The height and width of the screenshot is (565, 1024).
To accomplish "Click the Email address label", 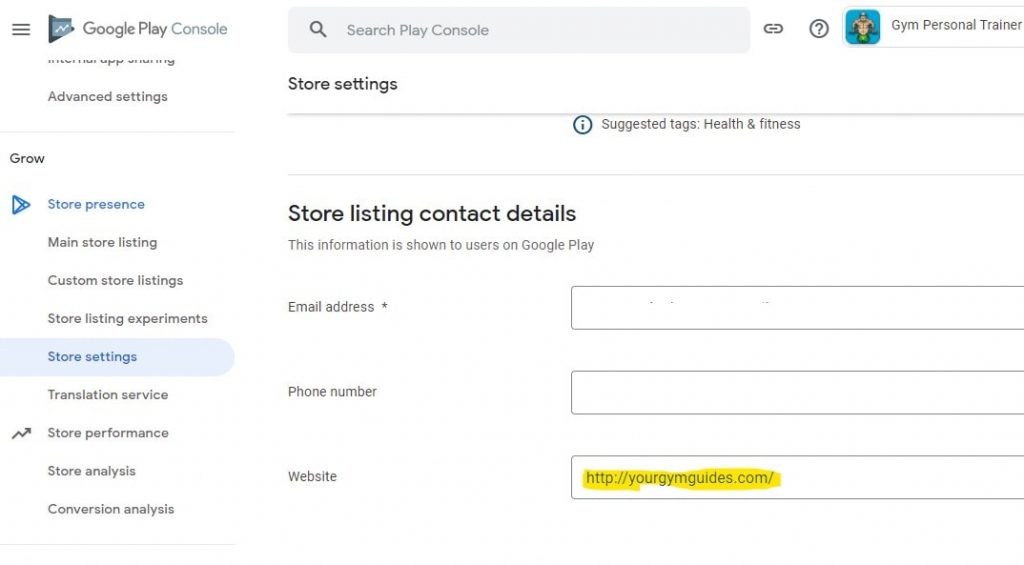I will [331, 307].
